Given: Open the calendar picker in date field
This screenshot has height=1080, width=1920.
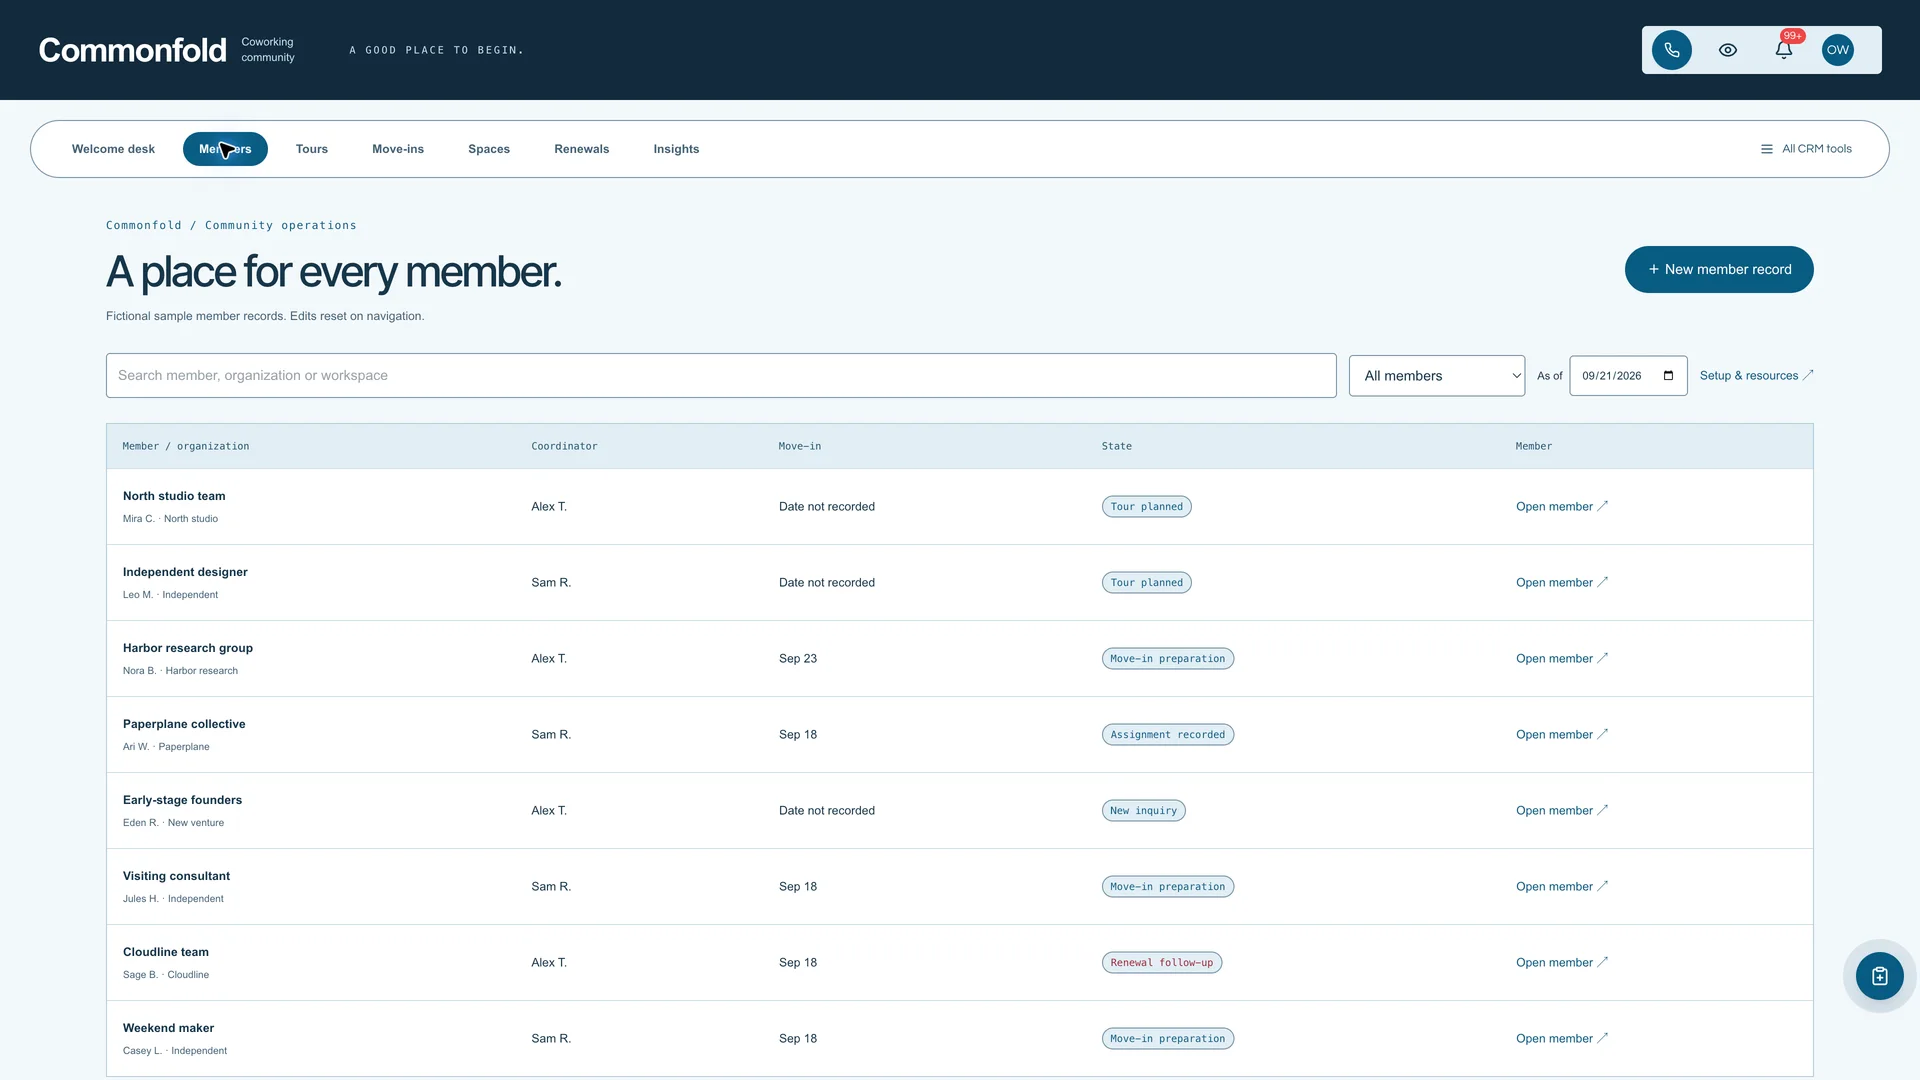Looking at the screenshot, I should coord(1668,376).
